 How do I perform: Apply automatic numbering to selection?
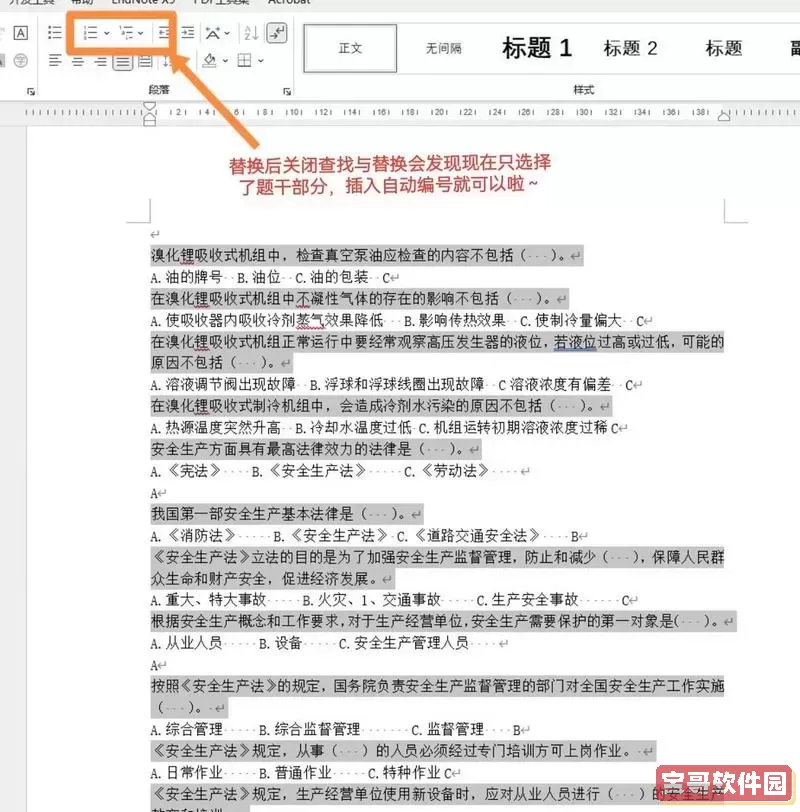pos(91,33)
